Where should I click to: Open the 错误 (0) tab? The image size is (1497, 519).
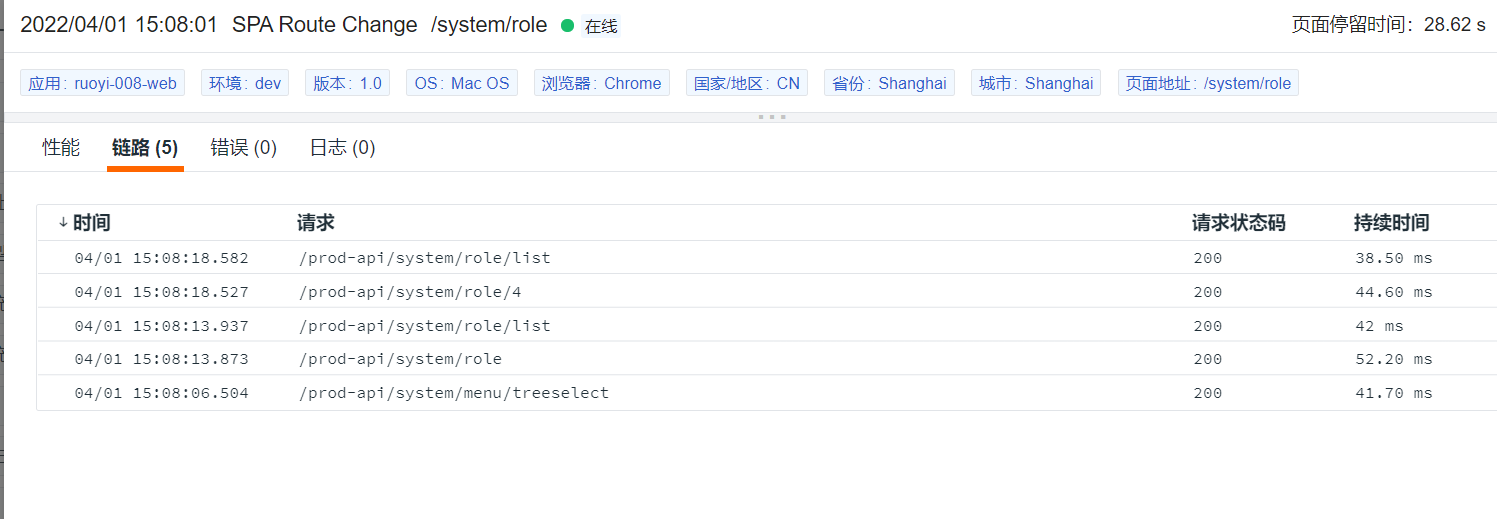tap(244, 148)
